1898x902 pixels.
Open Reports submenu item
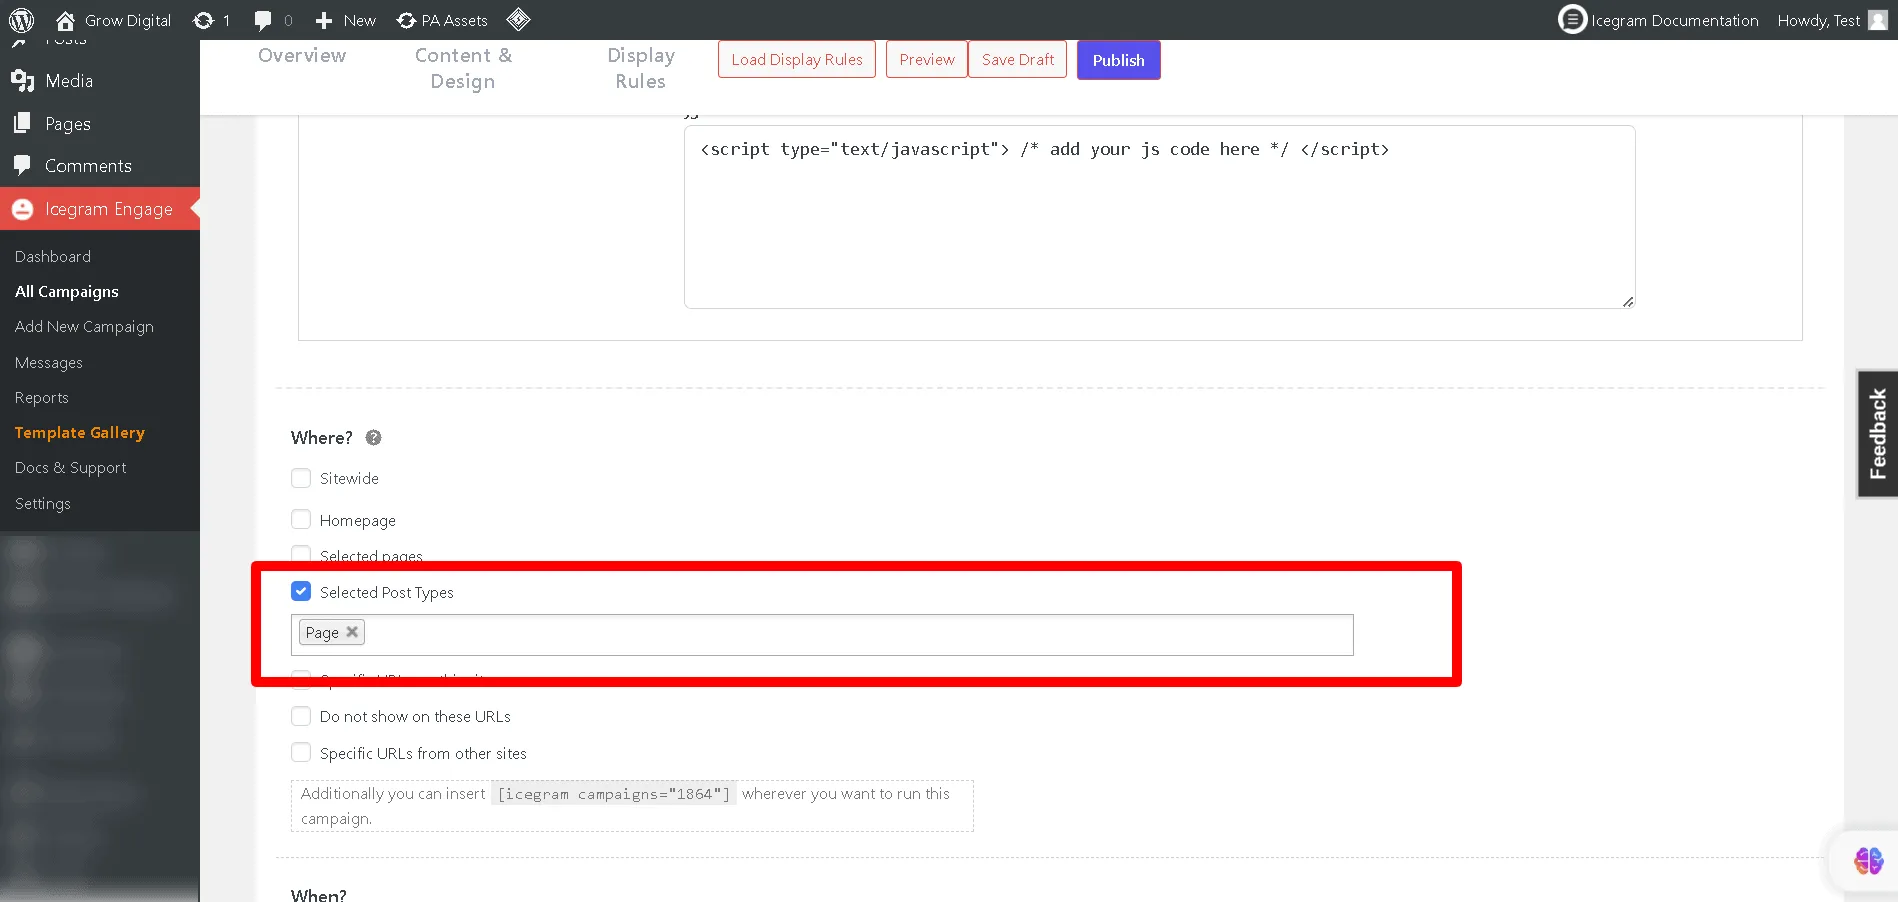click(42, 398)
